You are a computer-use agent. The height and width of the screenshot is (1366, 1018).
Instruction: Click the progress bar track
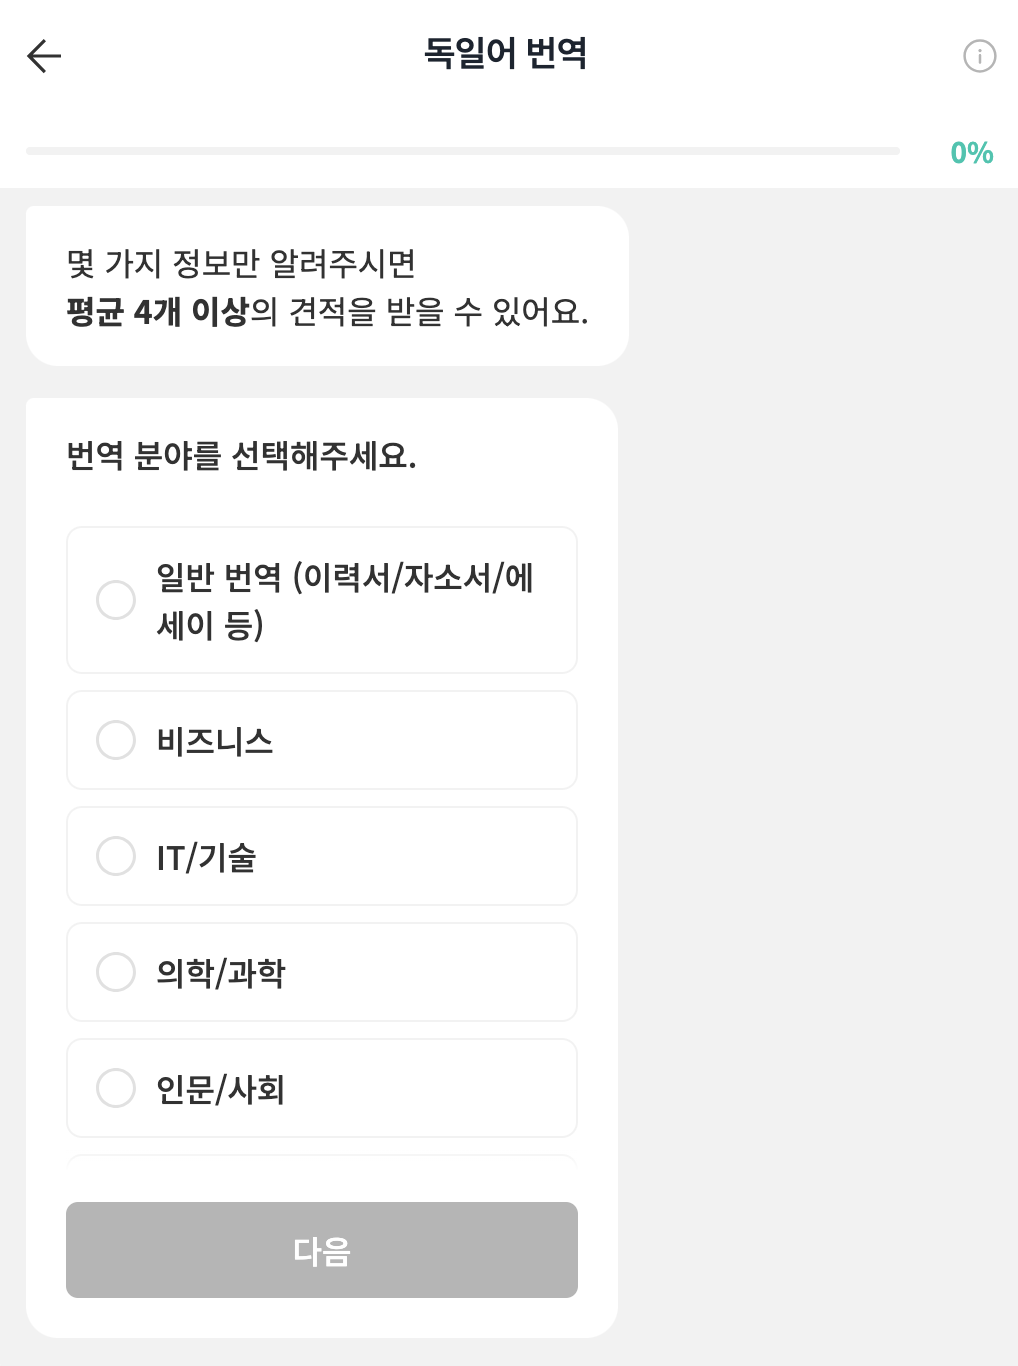coord(462,151)
